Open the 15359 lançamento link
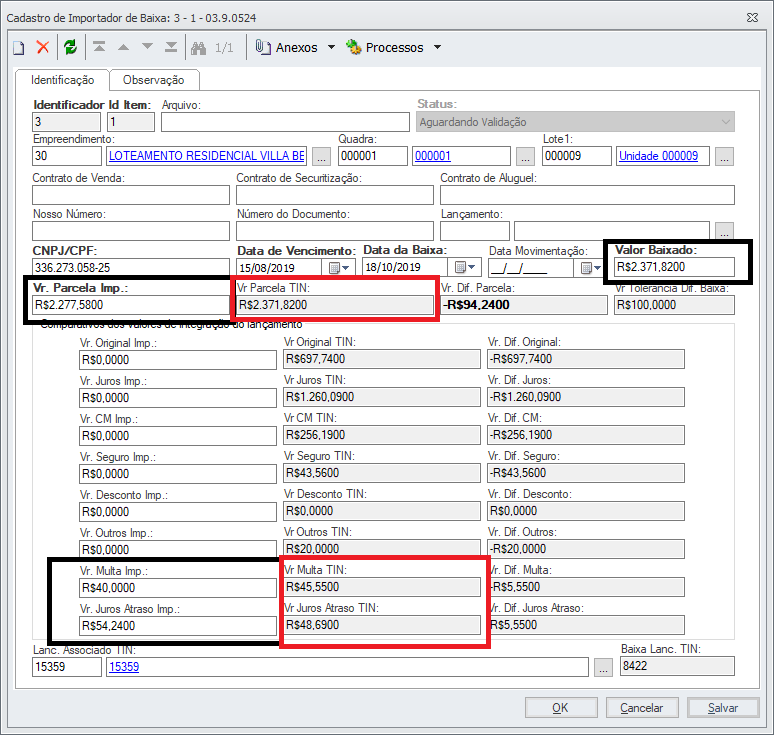Screen dimensions: 774x735 [x=124, y=667]
